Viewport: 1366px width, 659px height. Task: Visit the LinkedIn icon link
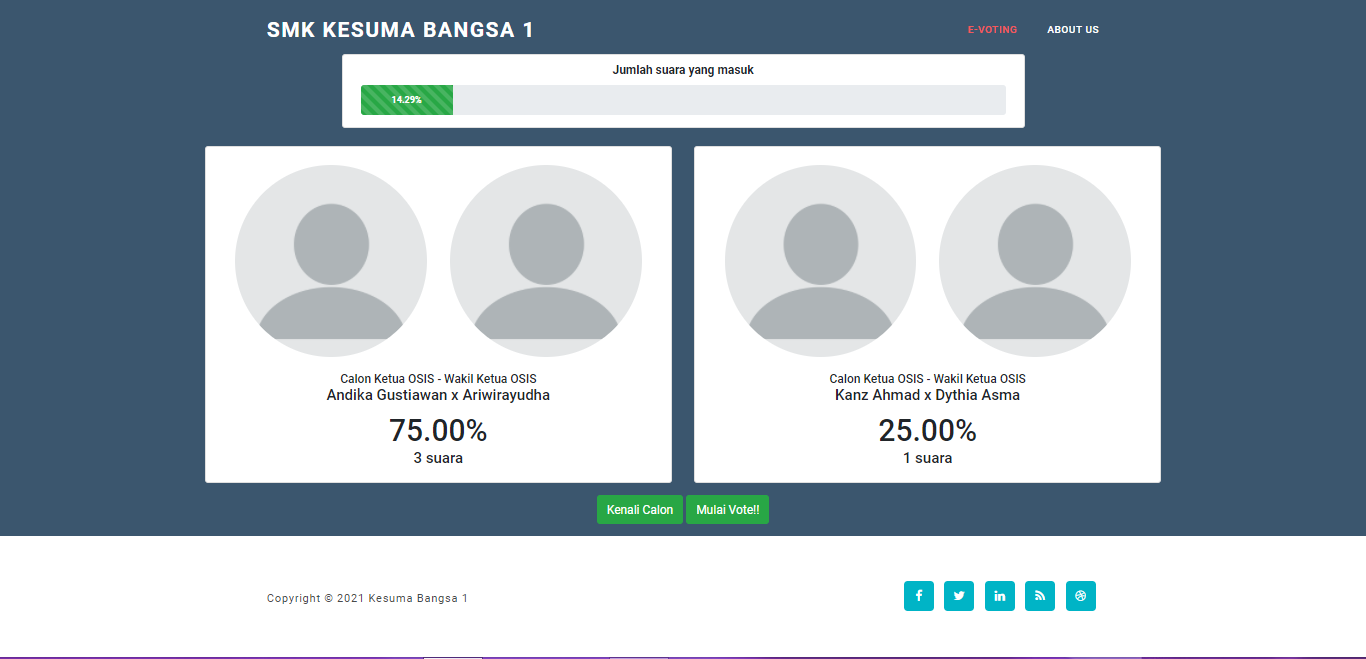(x=1000, y=596)
